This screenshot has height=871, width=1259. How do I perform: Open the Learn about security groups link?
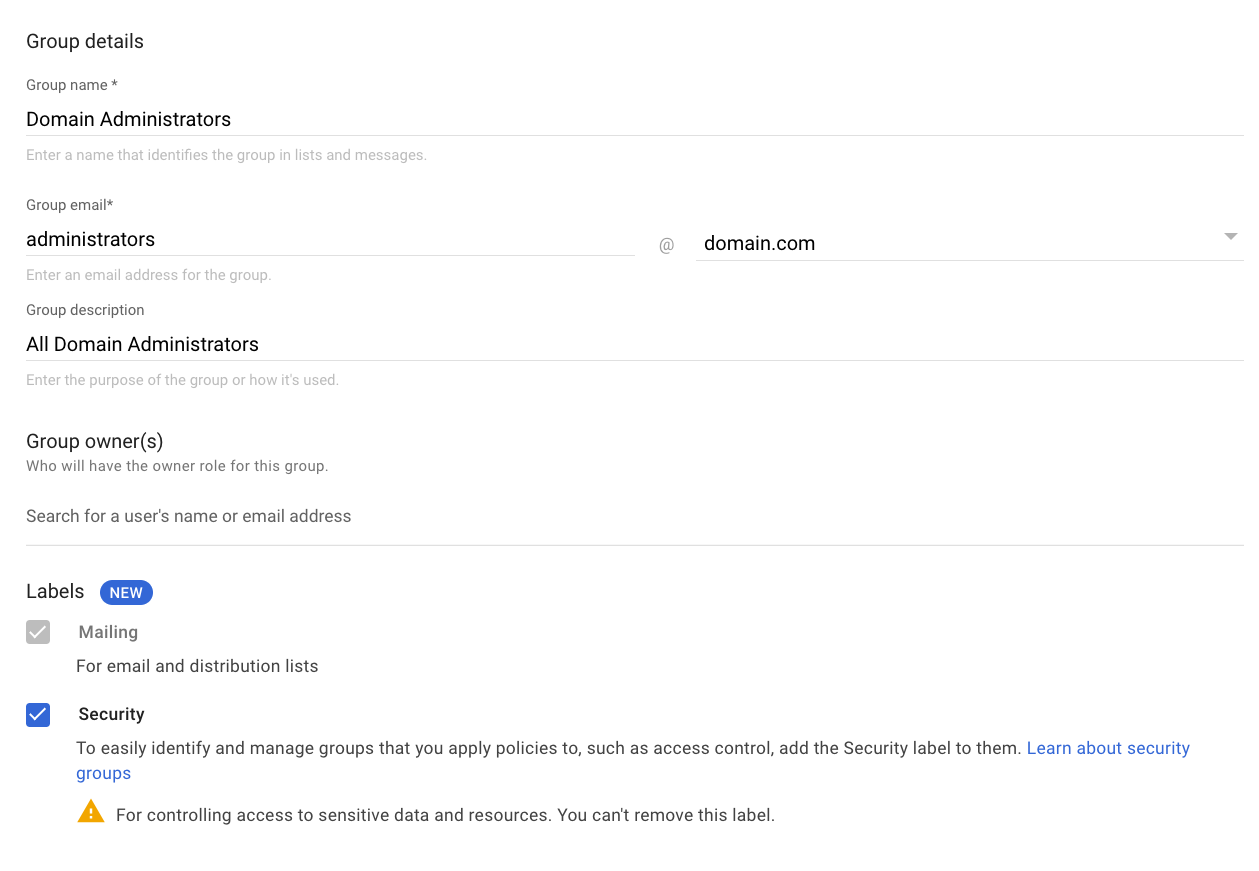tap(1108, 748)
